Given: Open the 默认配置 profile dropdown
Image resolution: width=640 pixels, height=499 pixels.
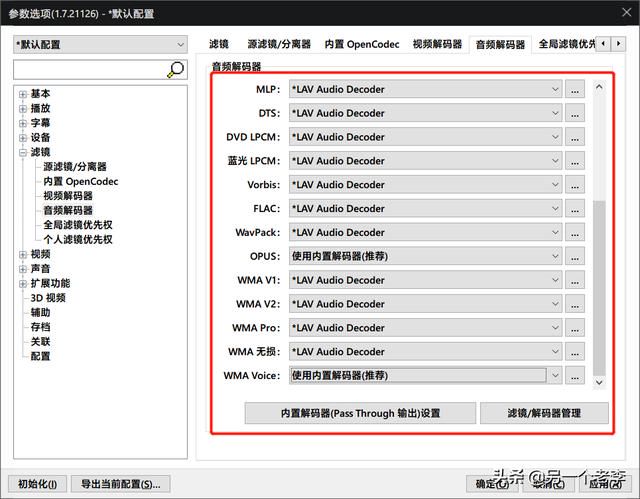Looking at the screenshot, I should tap(100, 44).
